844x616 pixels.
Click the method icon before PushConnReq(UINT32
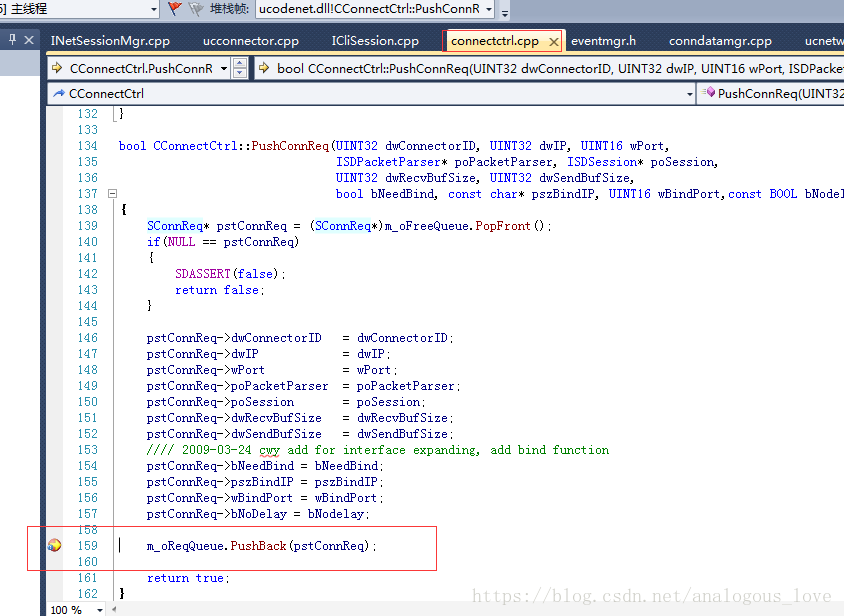[708, 93]
